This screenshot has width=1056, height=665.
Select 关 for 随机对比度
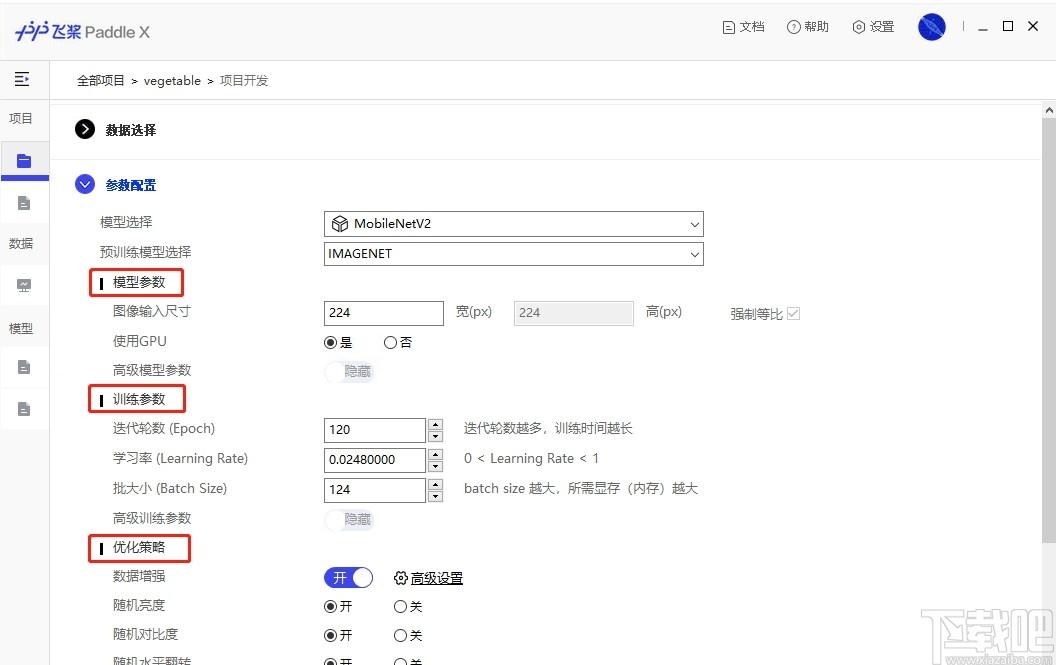point(400,635)
